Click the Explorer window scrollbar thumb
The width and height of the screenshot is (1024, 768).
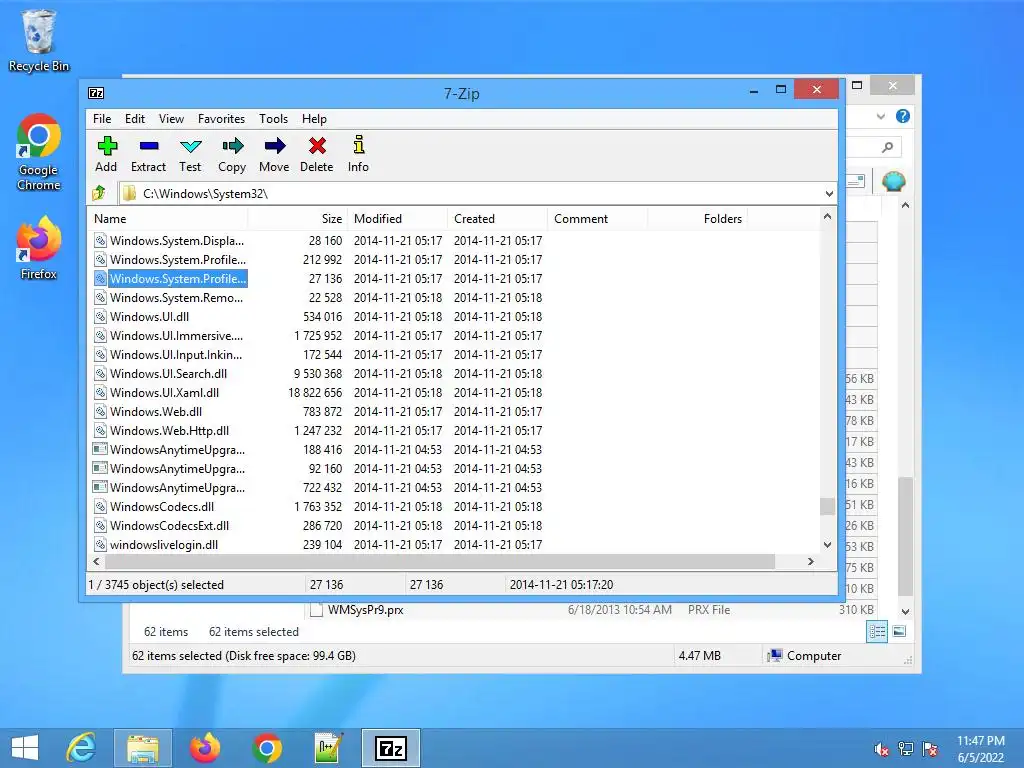905,537
